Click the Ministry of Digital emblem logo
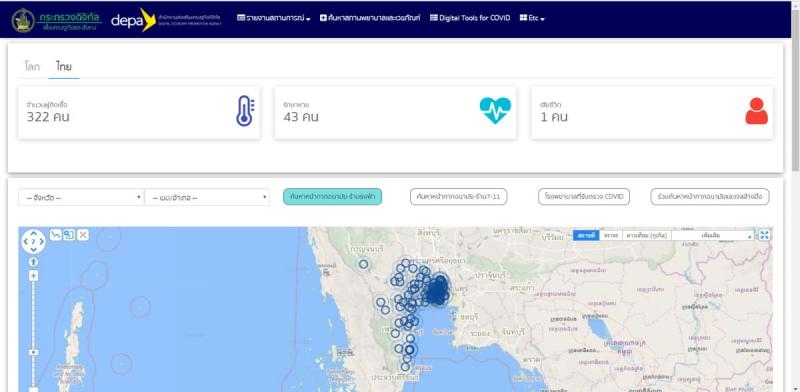 (23, 20)
